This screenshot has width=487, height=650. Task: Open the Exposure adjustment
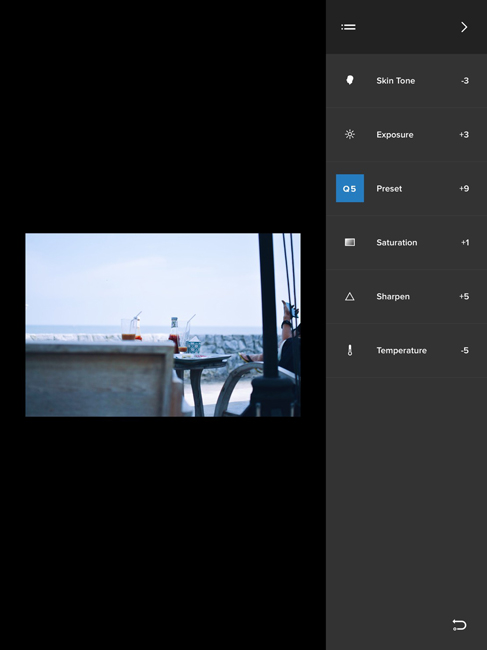(406, 134)
